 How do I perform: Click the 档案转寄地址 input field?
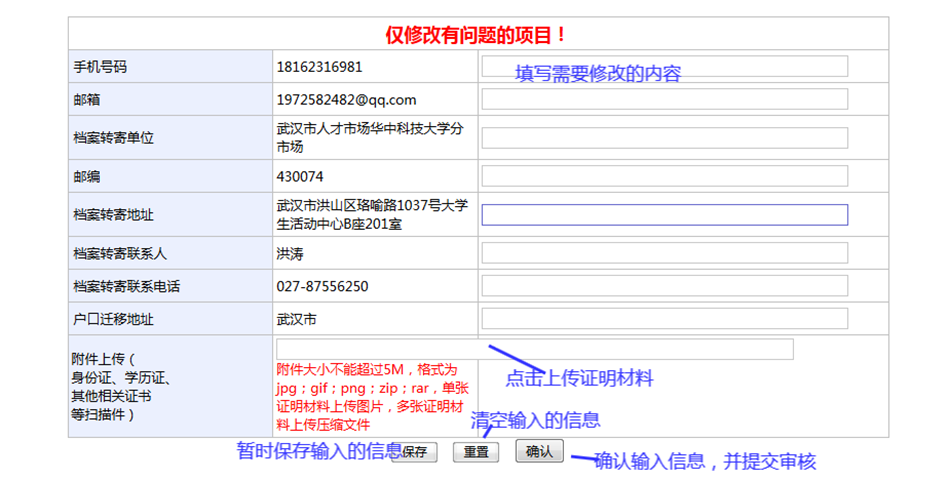coord(664,215)
